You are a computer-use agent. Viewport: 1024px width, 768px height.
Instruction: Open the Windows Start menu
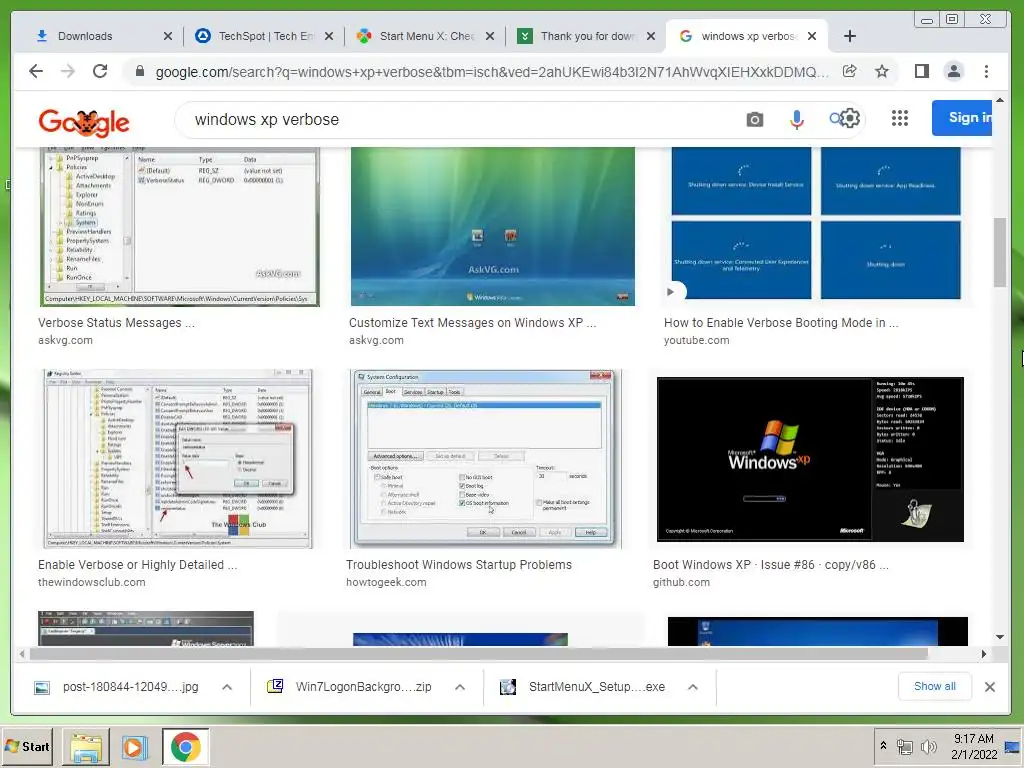[27, 746]
